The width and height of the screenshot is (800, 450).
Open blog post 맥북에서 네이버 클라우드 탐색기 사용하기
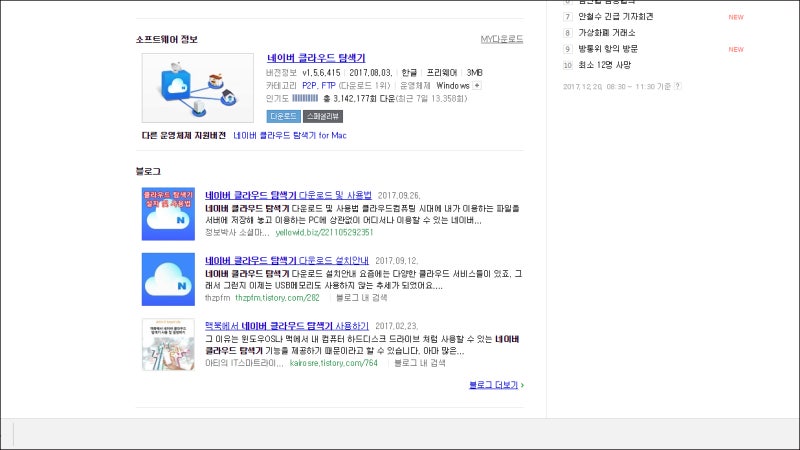point(287,326)
